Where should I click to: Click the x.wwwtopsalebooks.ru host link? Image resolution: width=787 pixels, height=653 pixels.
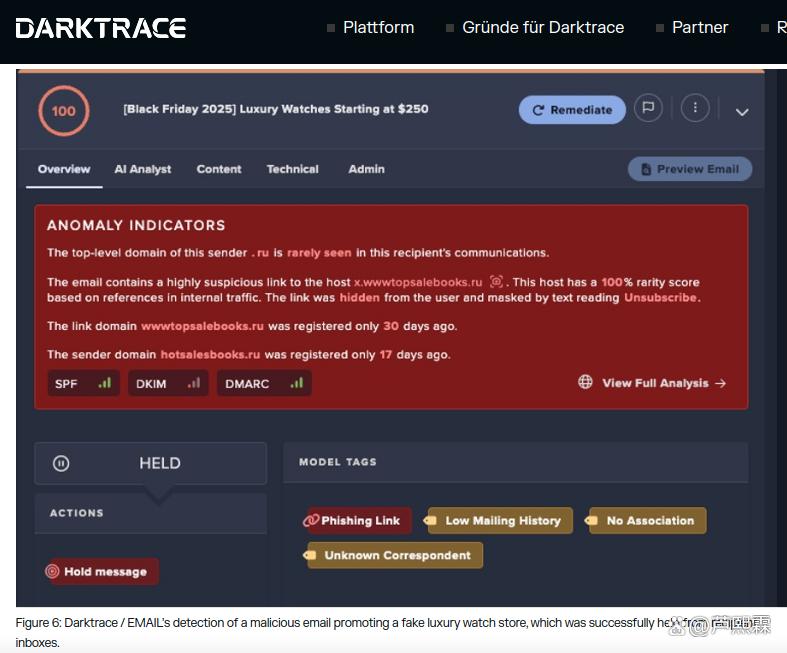click(x=418, y=282)
